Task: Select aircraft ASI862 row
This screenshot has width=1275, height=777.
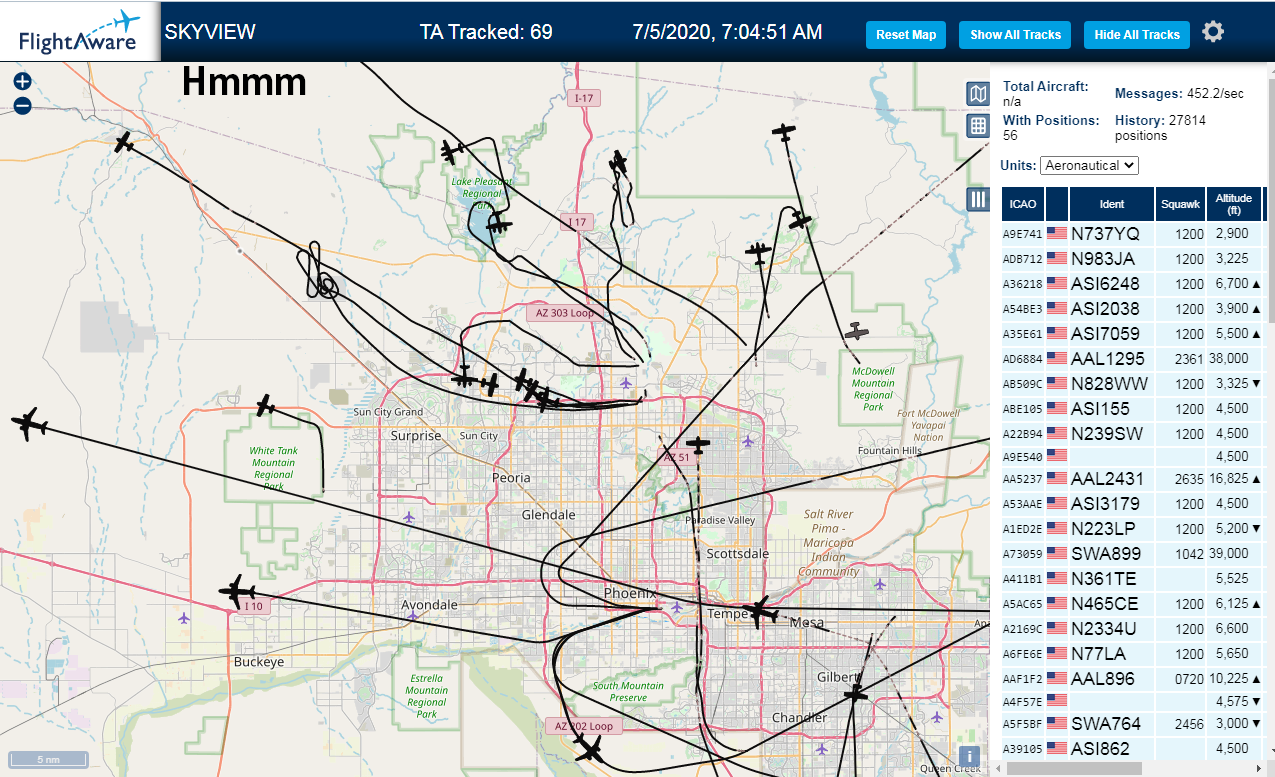Action: tap(1135, 749)
